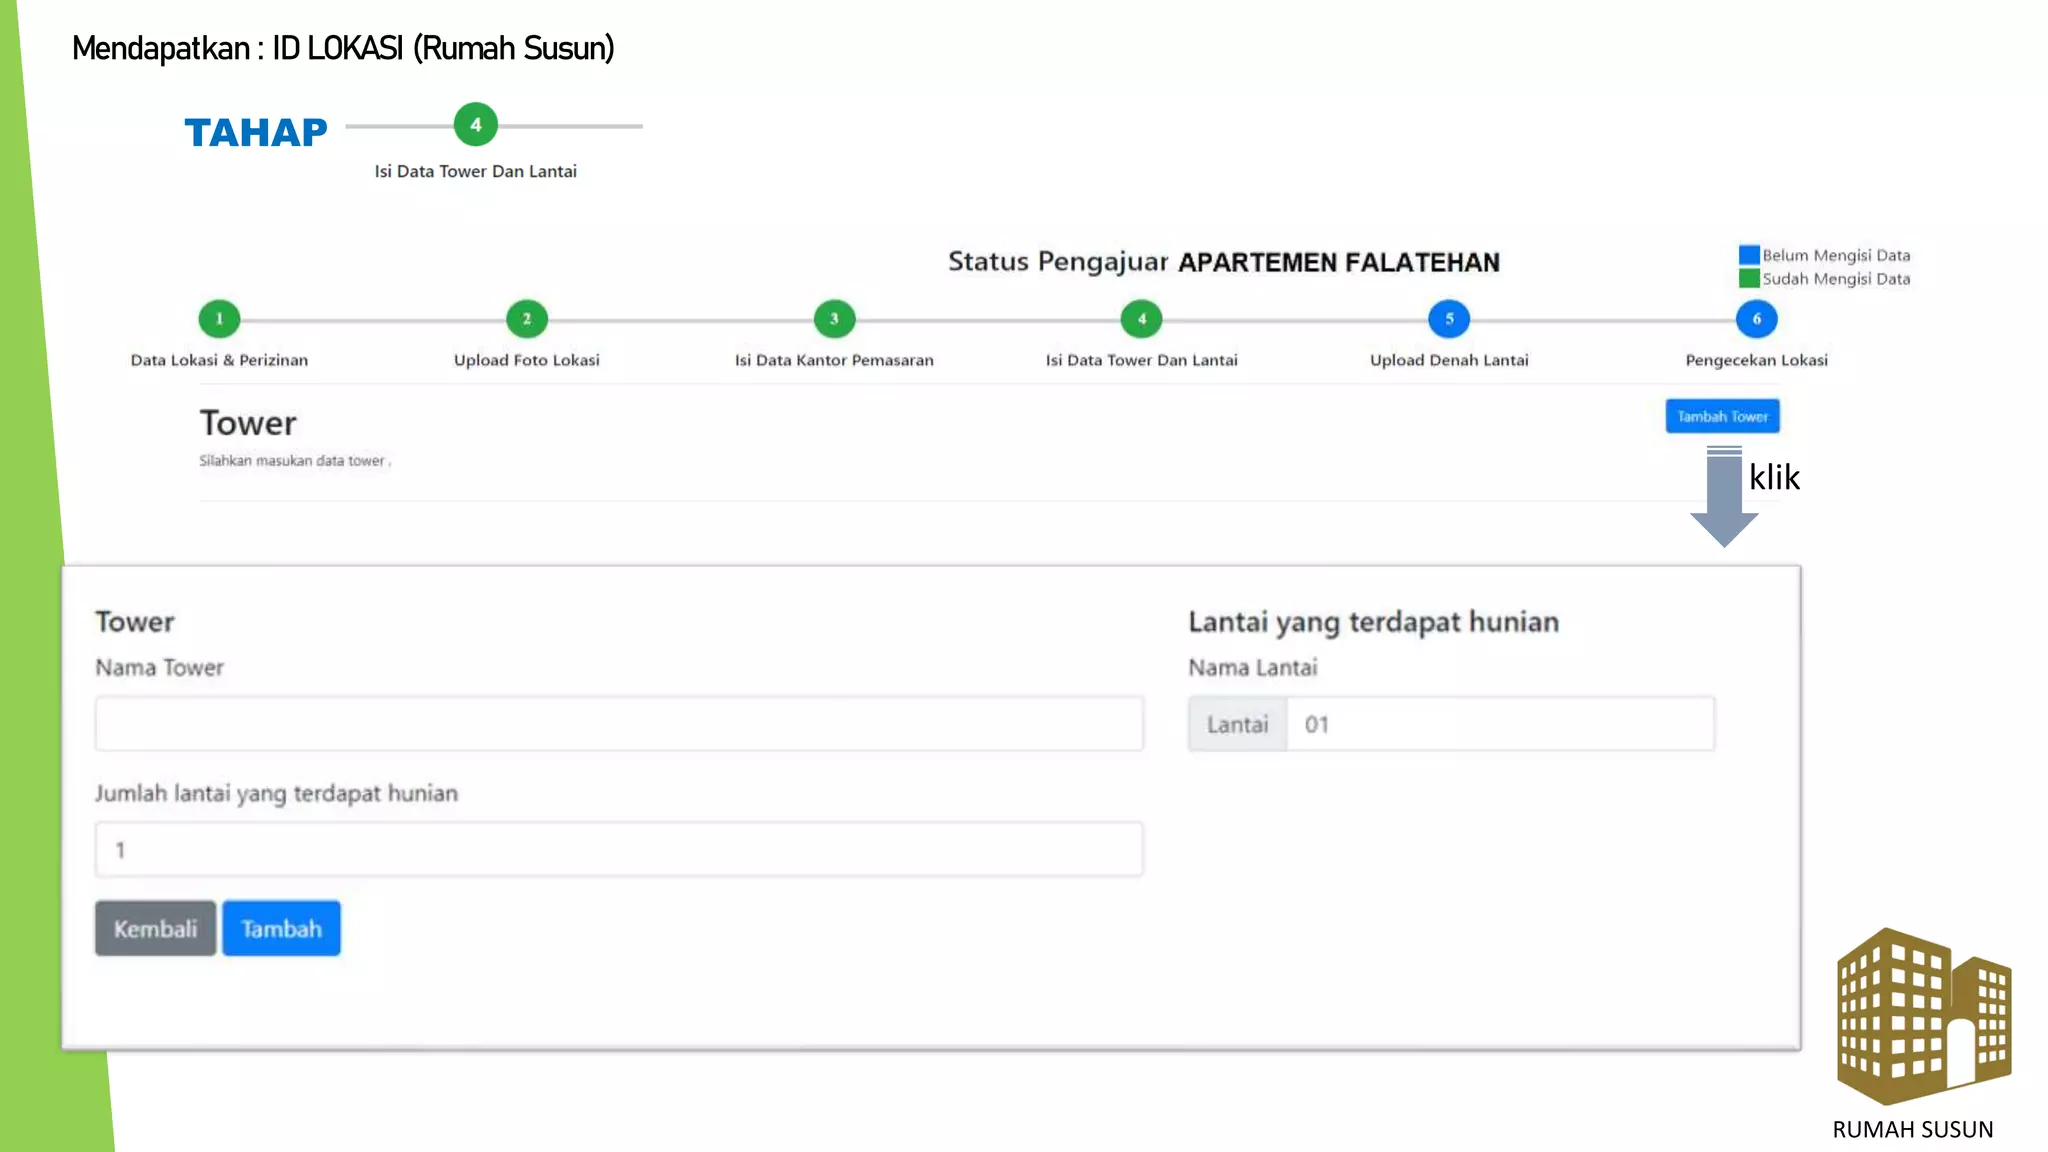Click the Jumlah lantai yang terdapat hunian field
The height and width of the screenshot is (1152, 2048).
[619, 849]
